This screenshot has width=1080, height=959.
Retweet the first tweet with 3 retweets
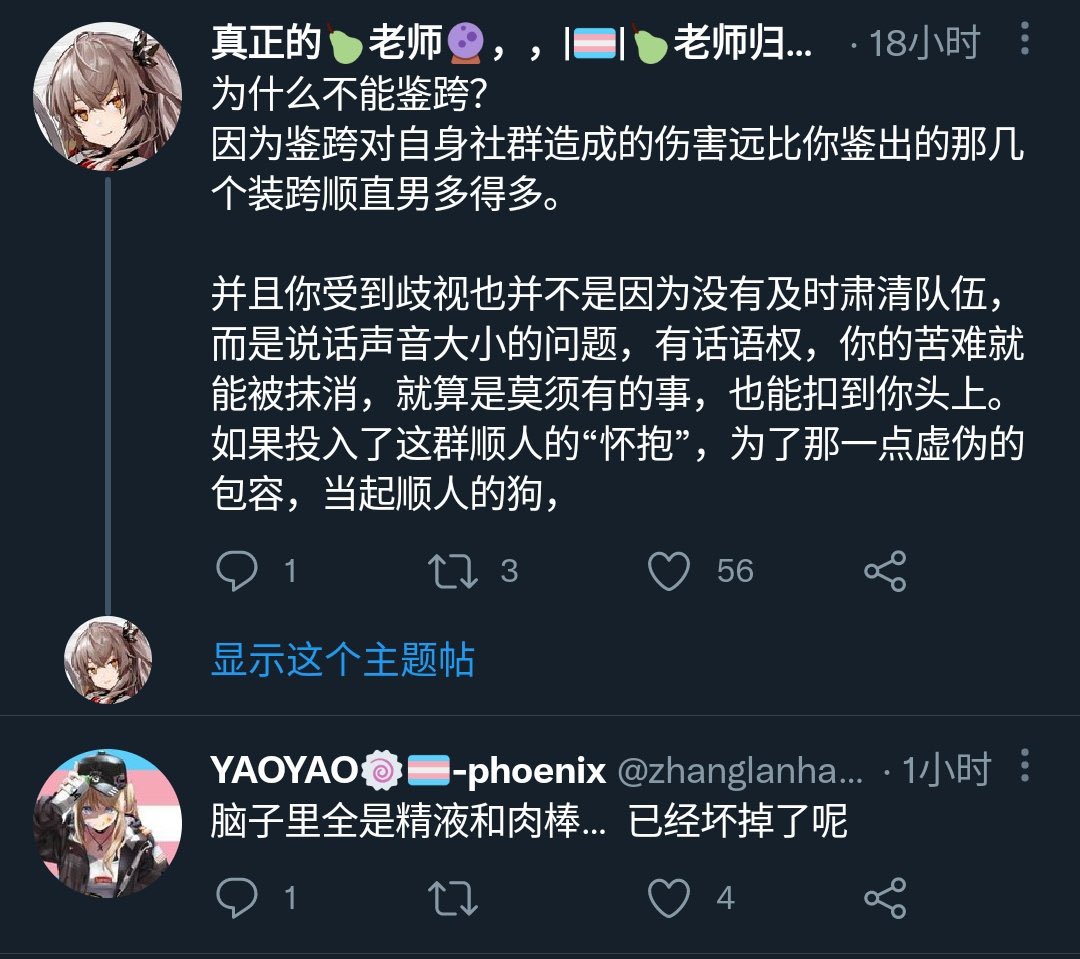click(453, 570)
